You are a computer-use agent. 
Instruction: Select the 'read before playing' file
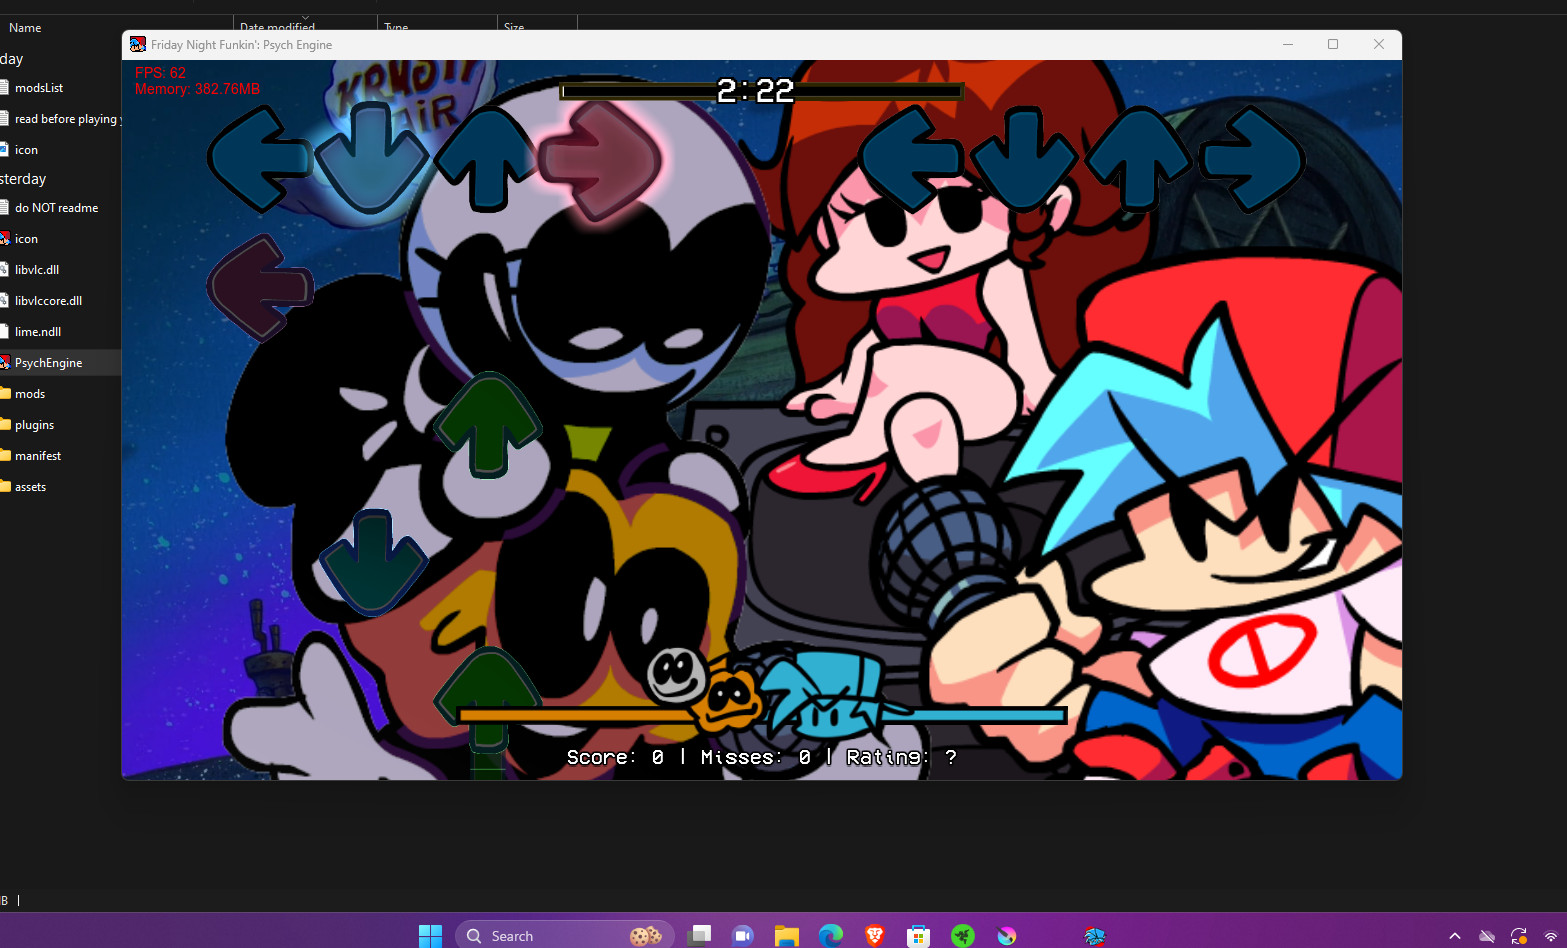point(60,119)
